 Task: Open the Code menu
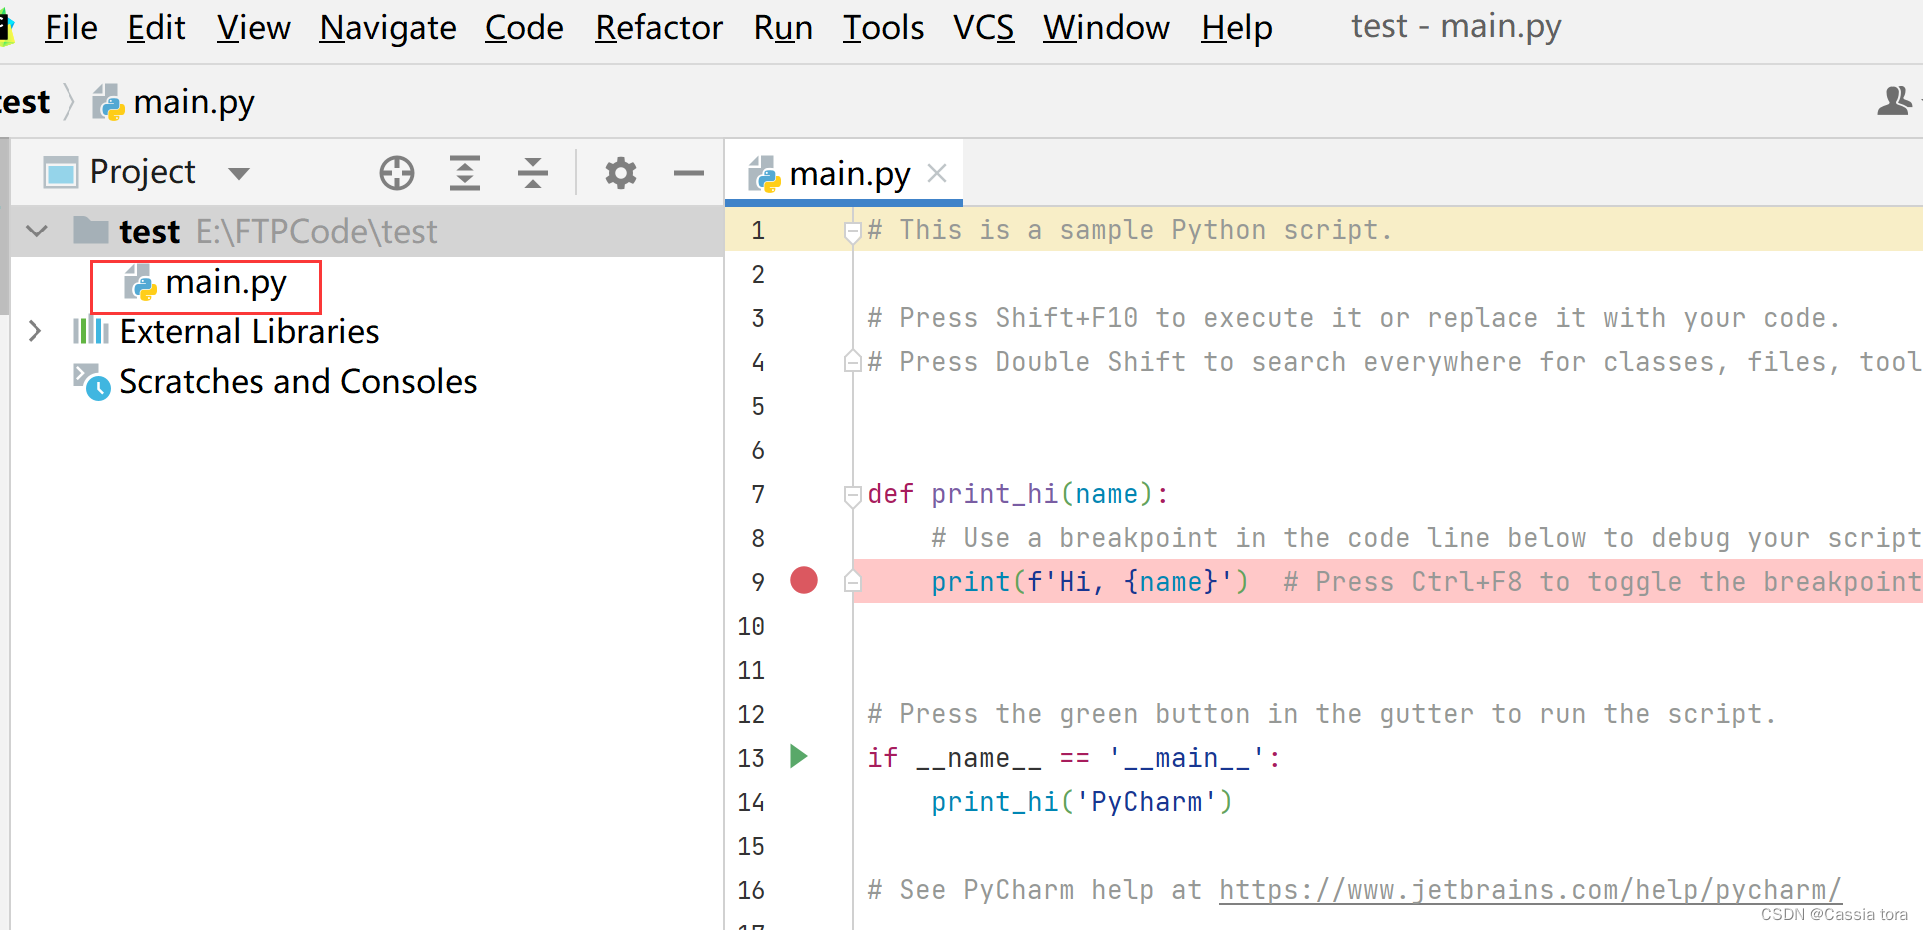coord(524,28)
